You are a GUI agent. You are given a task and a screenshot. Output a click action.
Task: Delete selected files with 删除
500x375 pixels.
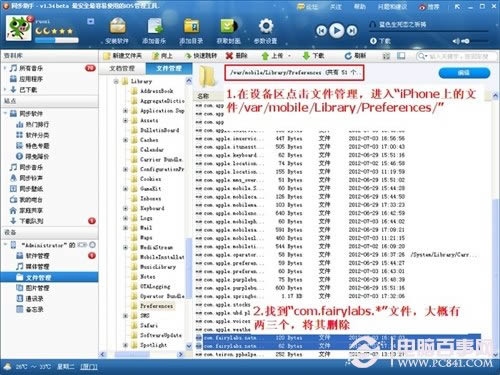coord(236,56)
